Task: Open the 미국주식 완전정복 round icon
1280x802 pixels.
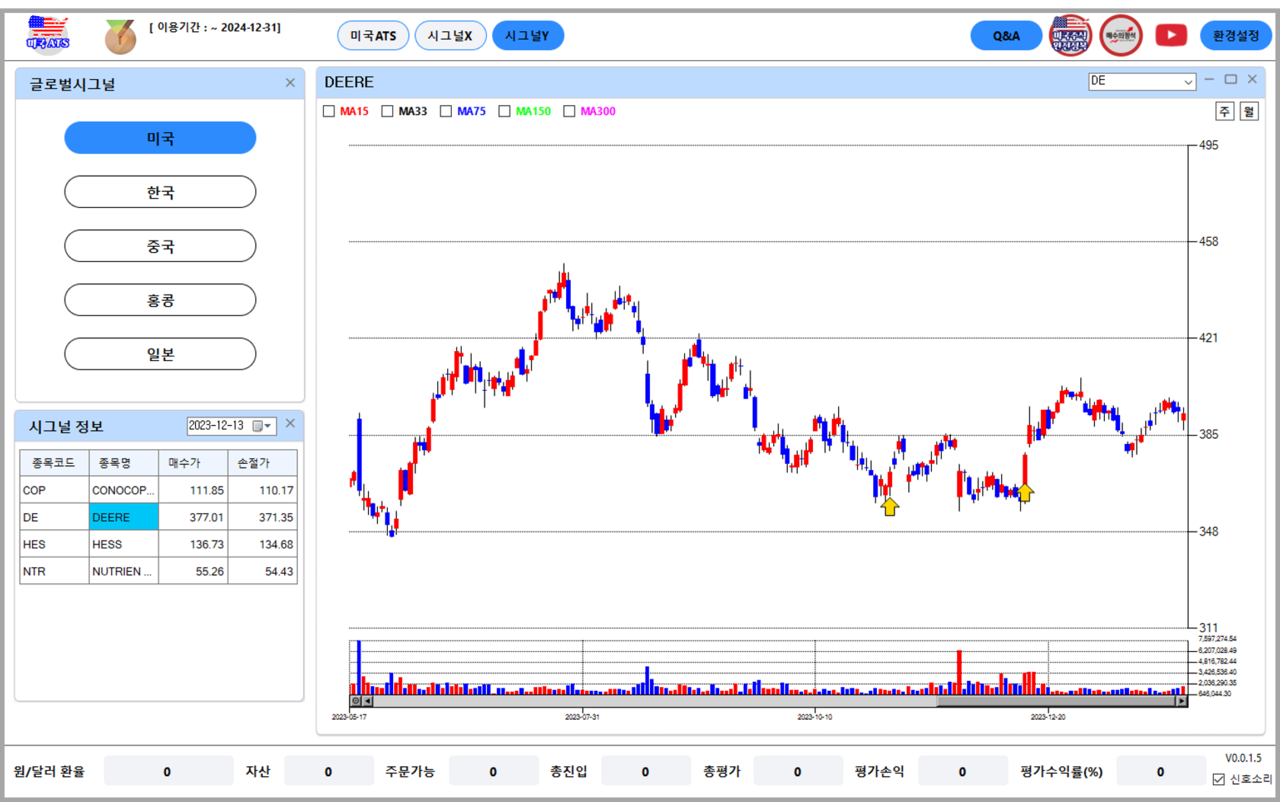Action: point(1070,36)
